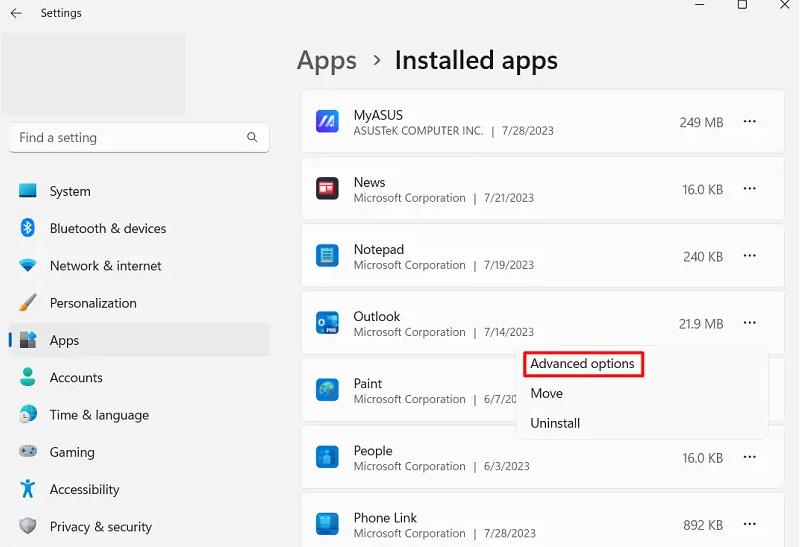Click the Phone Link app icon

[327, 524]
